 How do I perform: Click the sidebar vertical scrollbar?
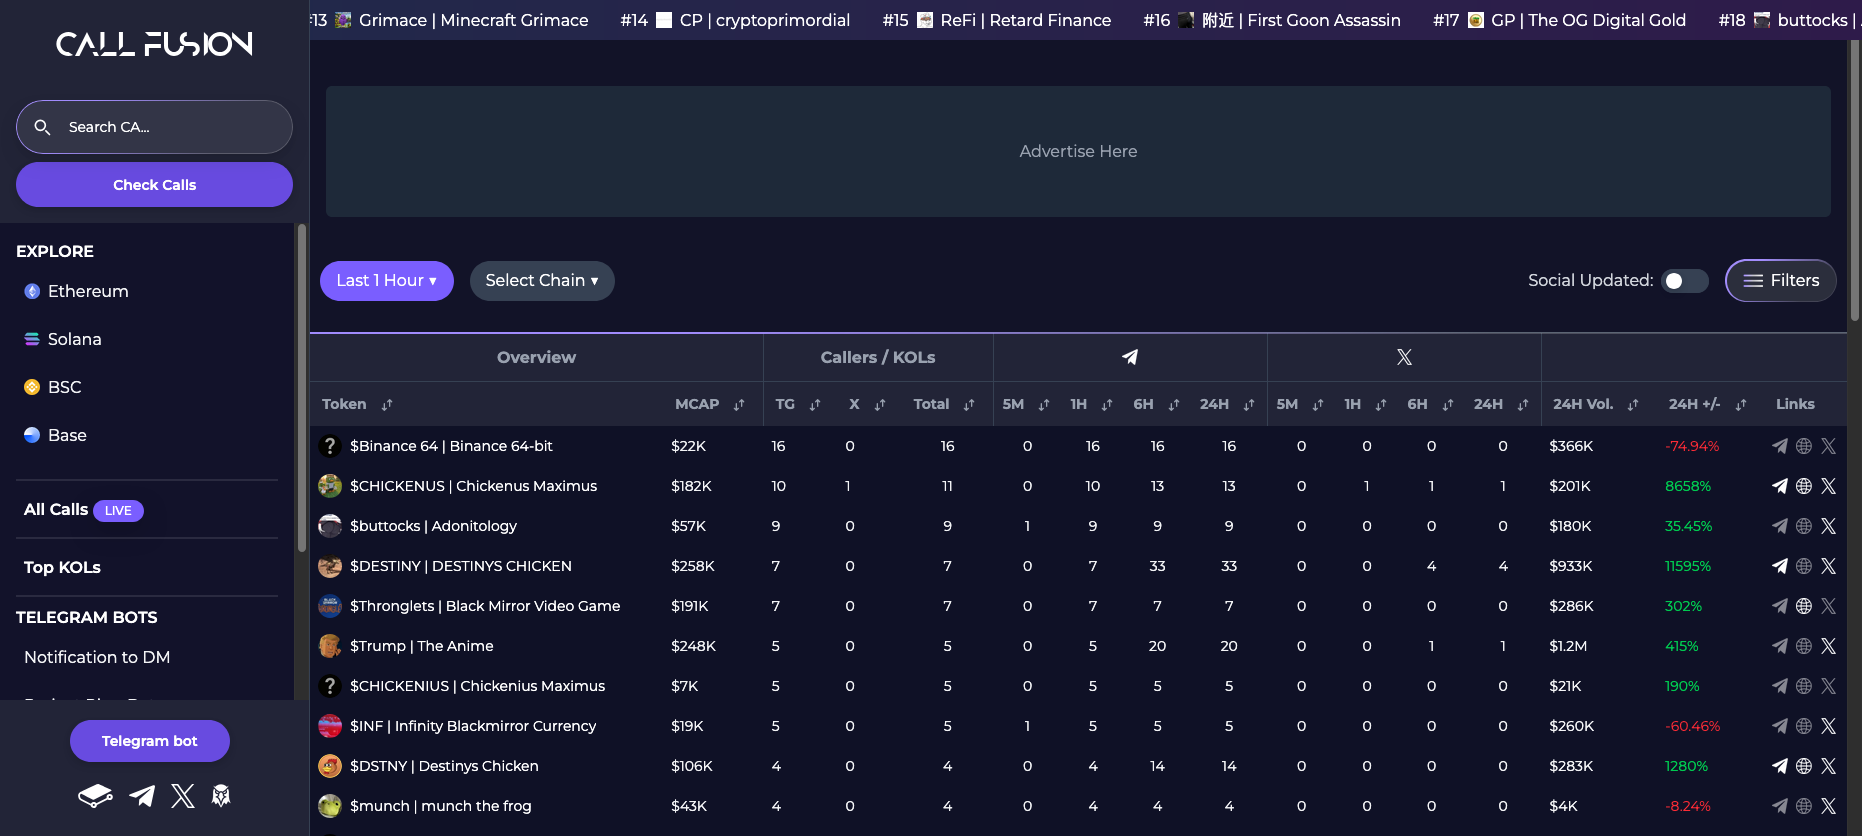302,387
